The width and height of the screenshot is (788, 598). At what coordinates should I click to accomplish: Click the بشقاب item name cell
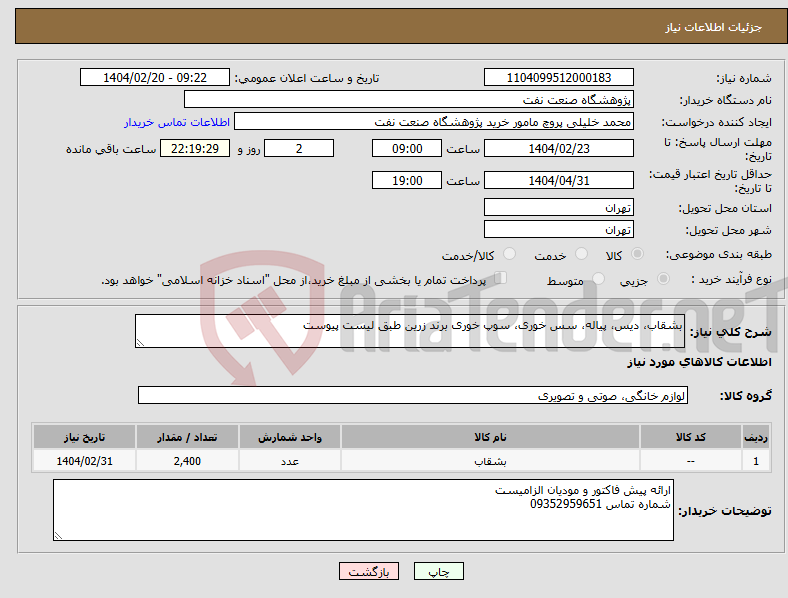490,461
